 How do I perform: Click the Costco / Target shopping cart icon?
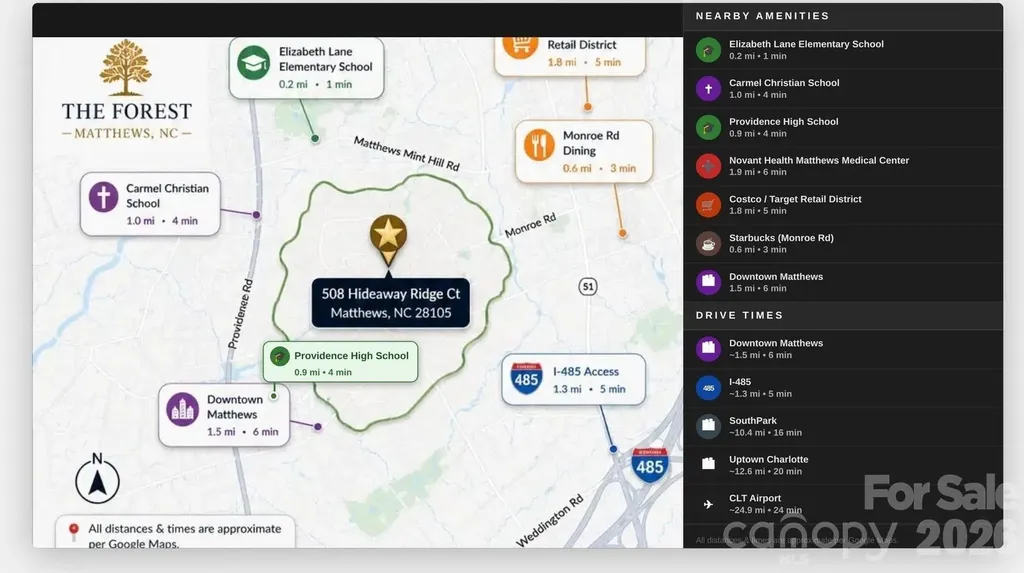[708, 205]
